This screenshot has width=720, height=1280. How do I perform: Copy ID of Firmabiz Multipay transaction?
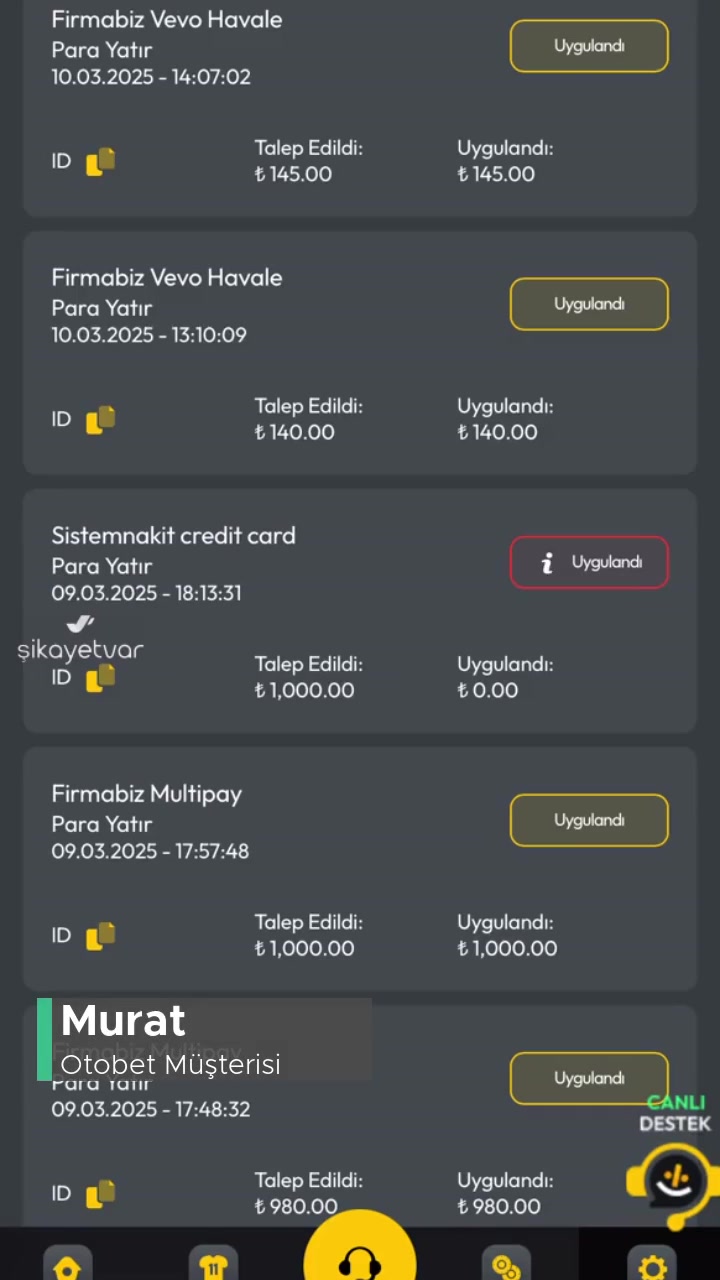tap(100, 935)
